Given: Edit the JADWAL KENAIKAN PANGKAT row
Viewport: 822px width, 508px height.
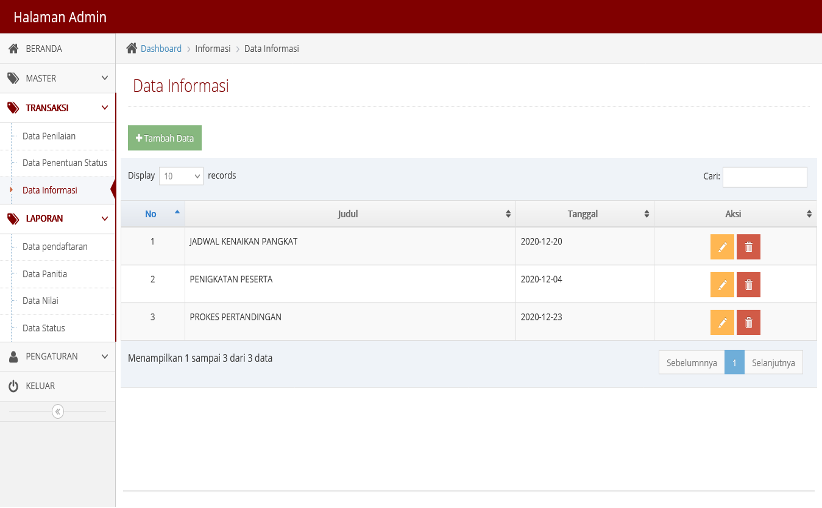Looking at the screenshot, I should click(x=722, y=247).
